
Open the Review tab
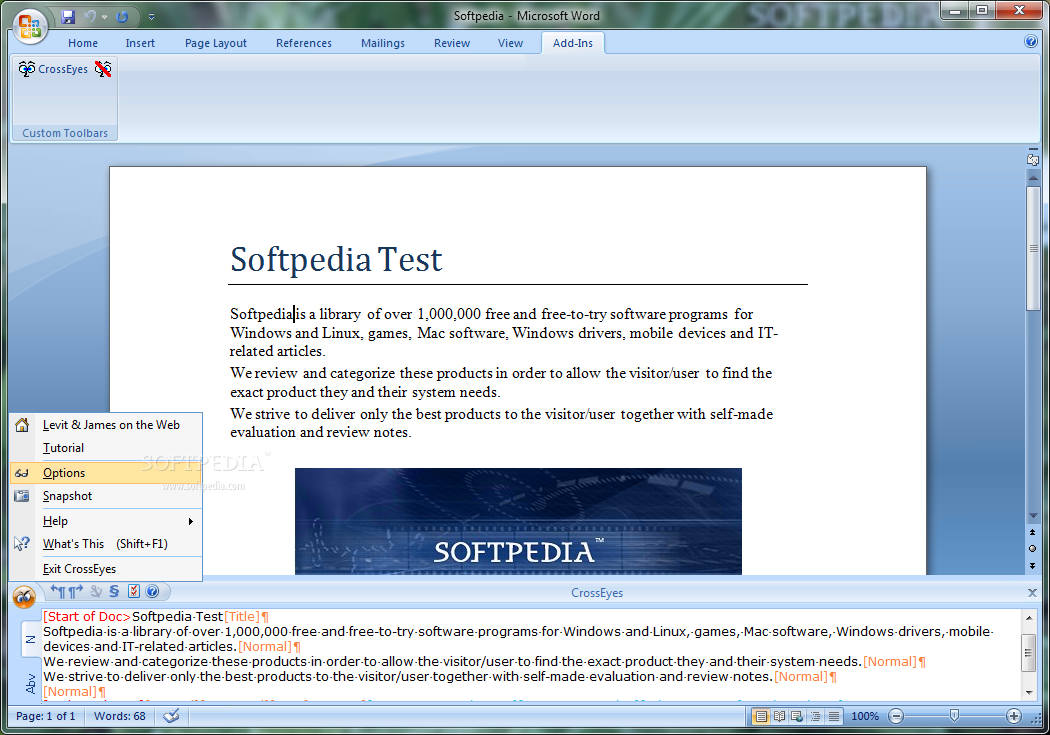pos(451,43)
